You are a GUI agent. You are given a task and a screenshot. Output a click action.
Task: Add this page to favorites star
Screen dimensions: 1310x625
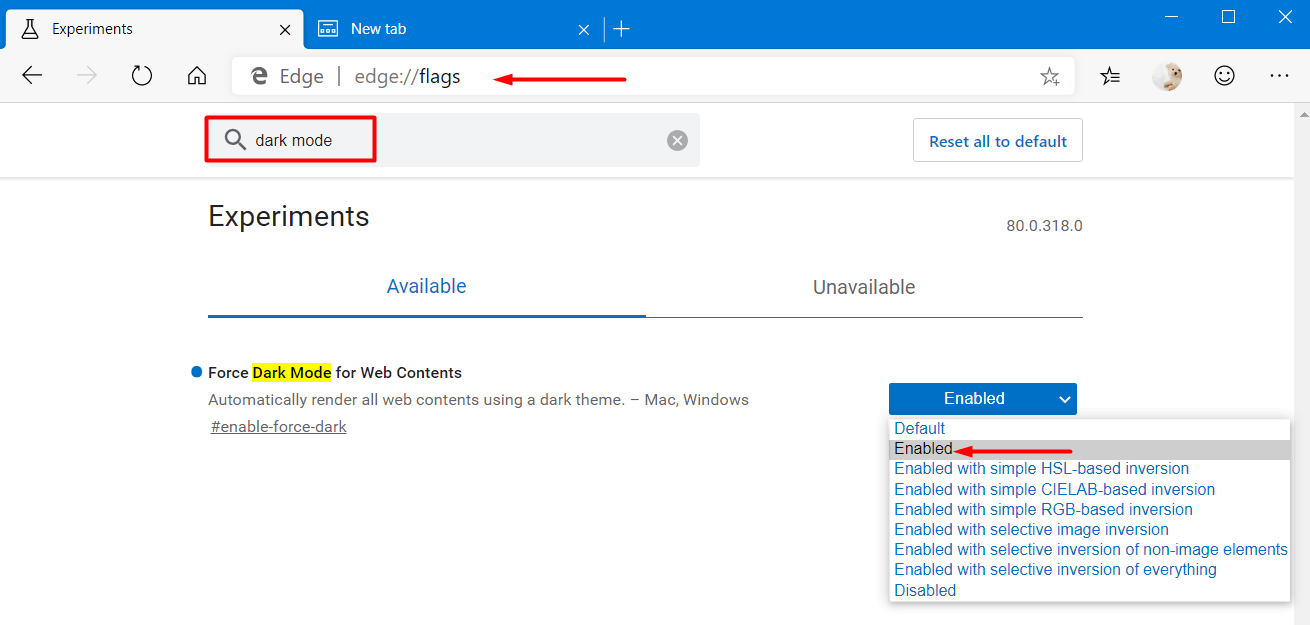point(1049,76)
